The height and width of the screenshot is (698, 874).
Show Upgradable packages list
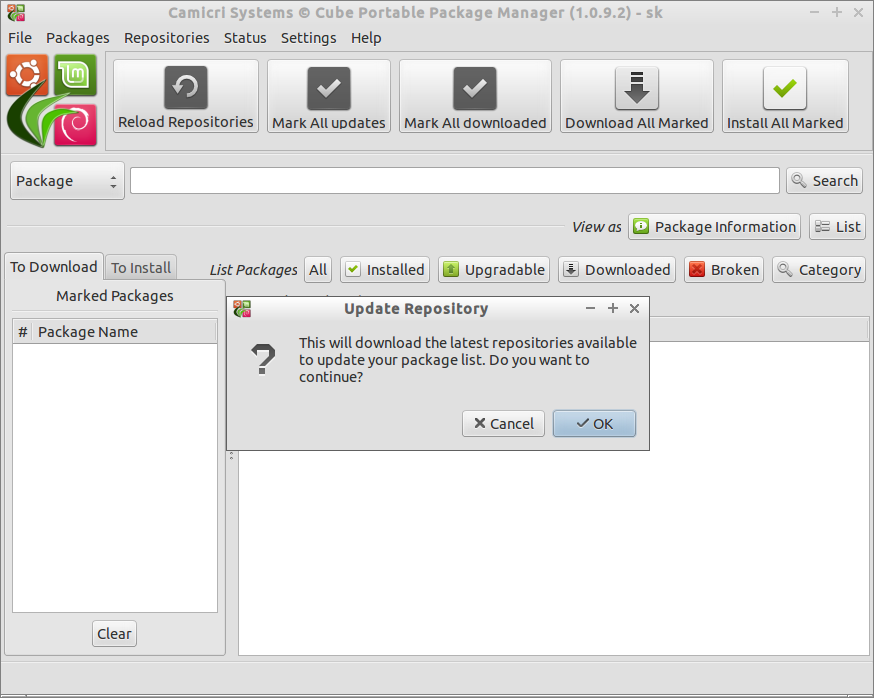coord(494,269)
